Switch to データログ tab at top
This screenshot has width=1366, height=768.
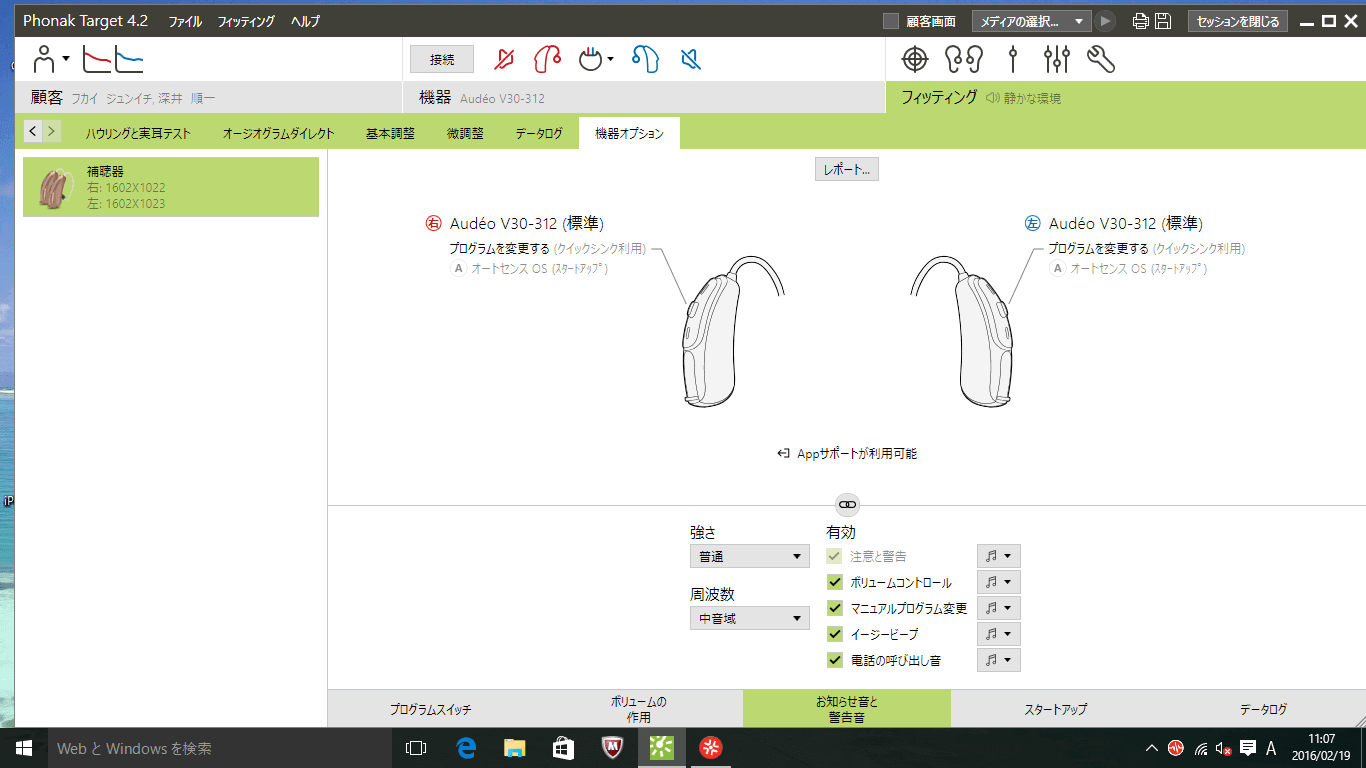tap(539, 133)
